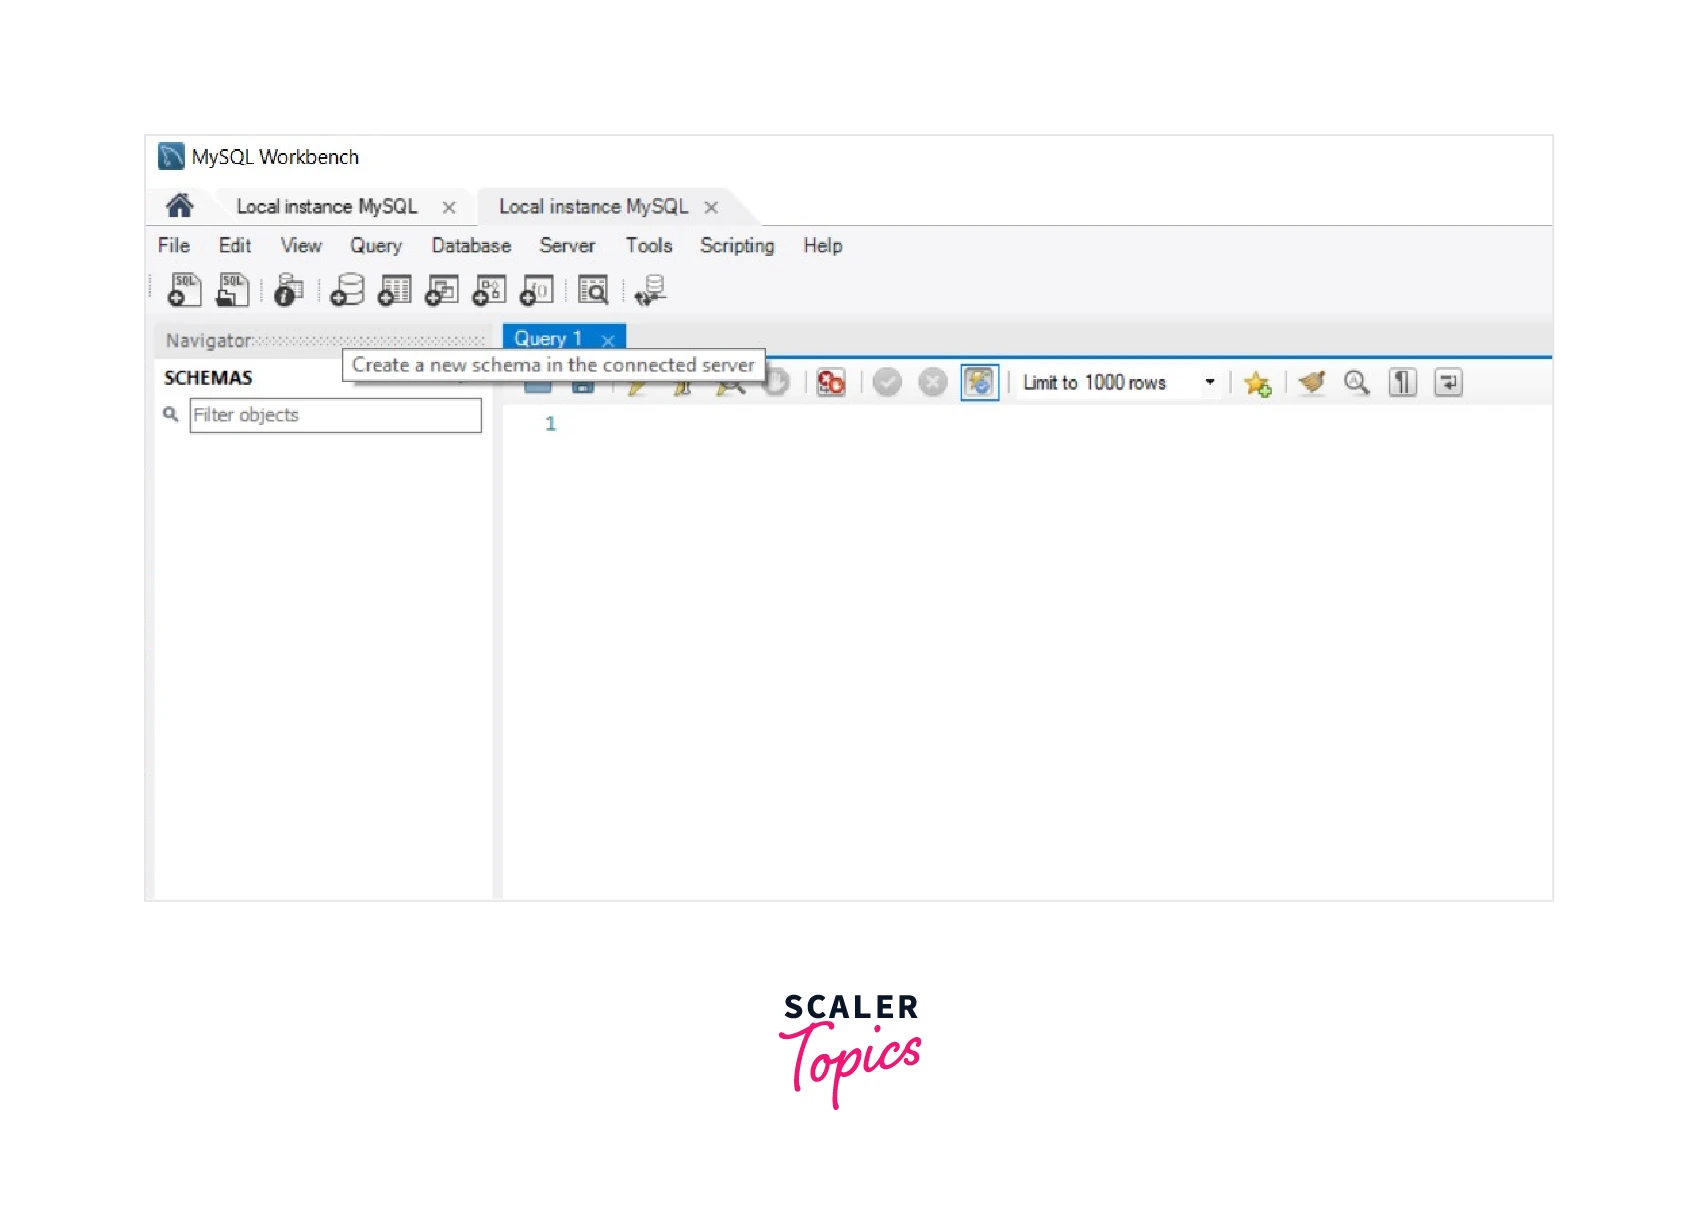Toggle invisible characters display
Viewport: 1700px width, 1213px height.
(x=1402, y=383)
